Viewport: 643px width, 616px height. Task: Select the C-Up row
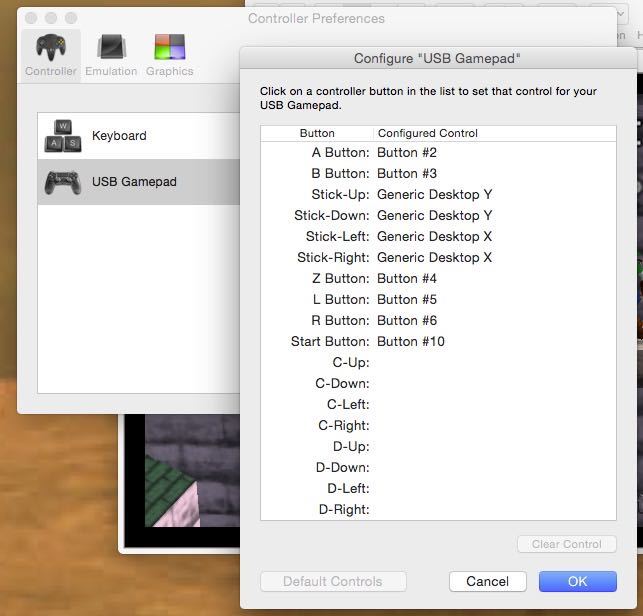pos(438,363)
